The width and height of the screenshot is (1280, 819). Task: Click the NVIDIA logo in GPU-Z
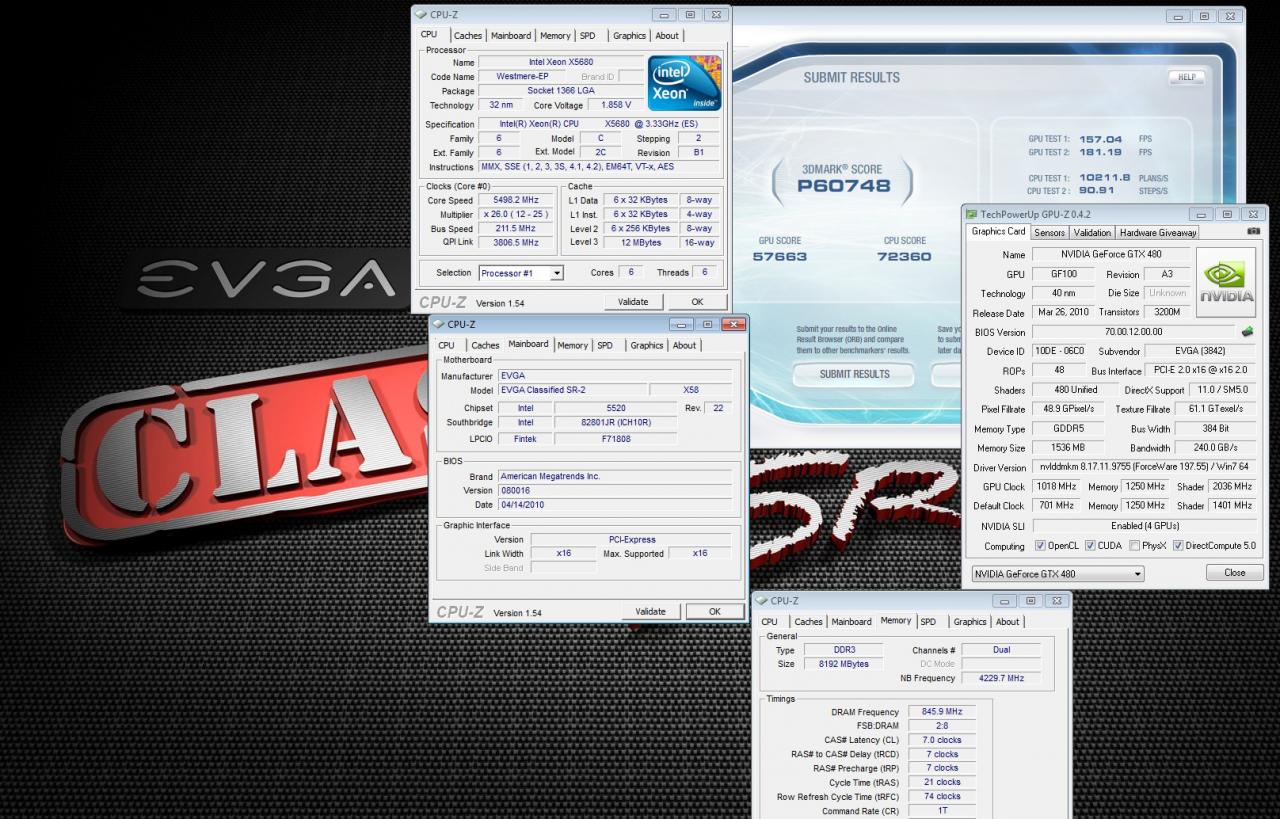pos(1226,282)
